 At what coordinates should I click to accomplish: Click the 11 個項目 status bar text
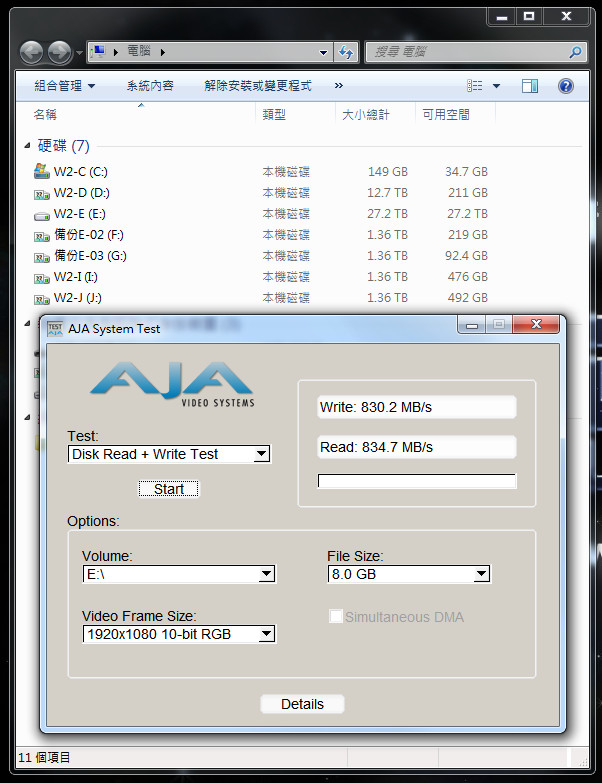44,758
